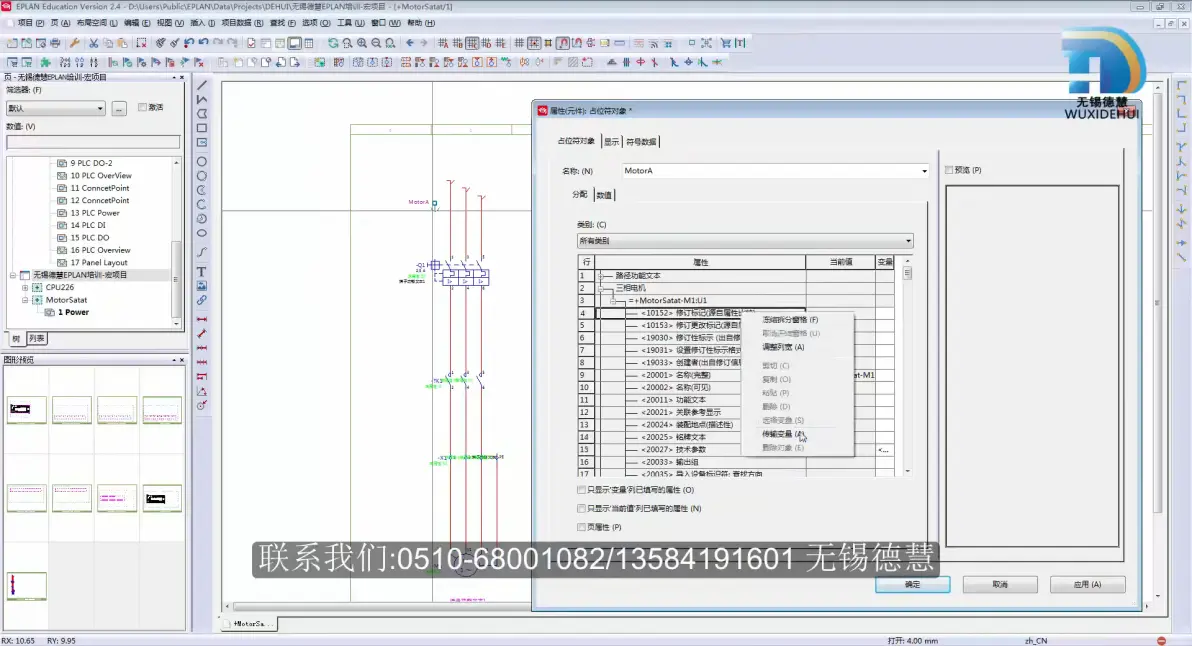Click the Copy icon in the toolbar
Viewport: 1192px width, 646px height.
point(108,43)
